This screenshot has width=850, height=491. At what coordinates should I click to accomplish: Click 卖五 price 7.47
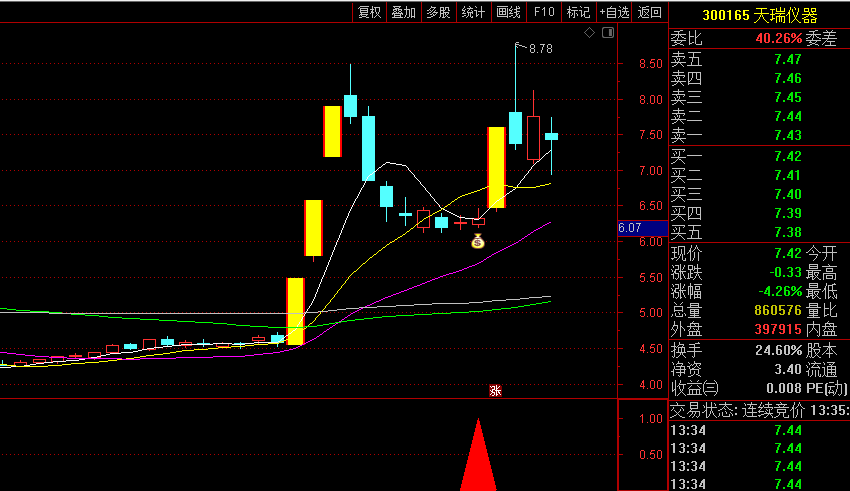pos(788,60)
